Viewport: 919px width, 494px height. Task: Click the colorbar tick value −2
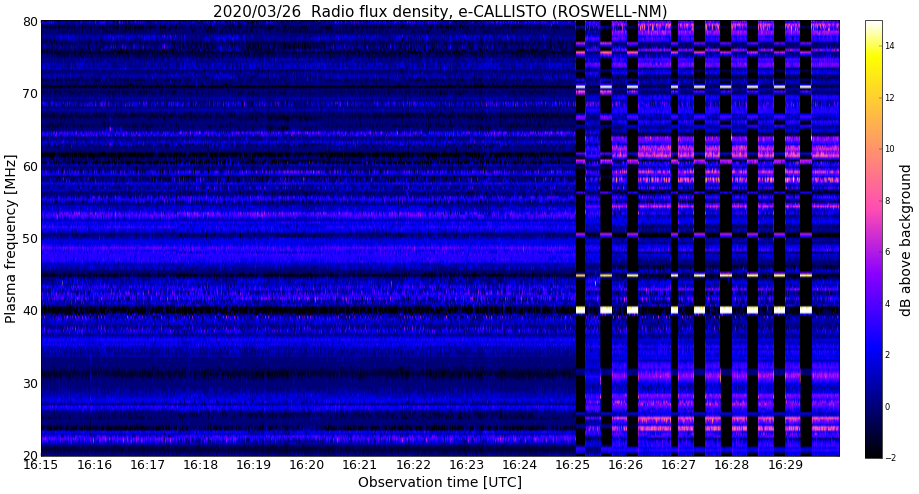tap(890, 458)
